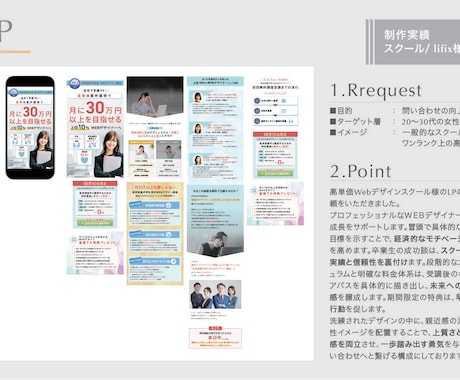460x380 pixels.
Task: Click the red-bordered deadline notice box at bottom
Action: pos(215,338)
